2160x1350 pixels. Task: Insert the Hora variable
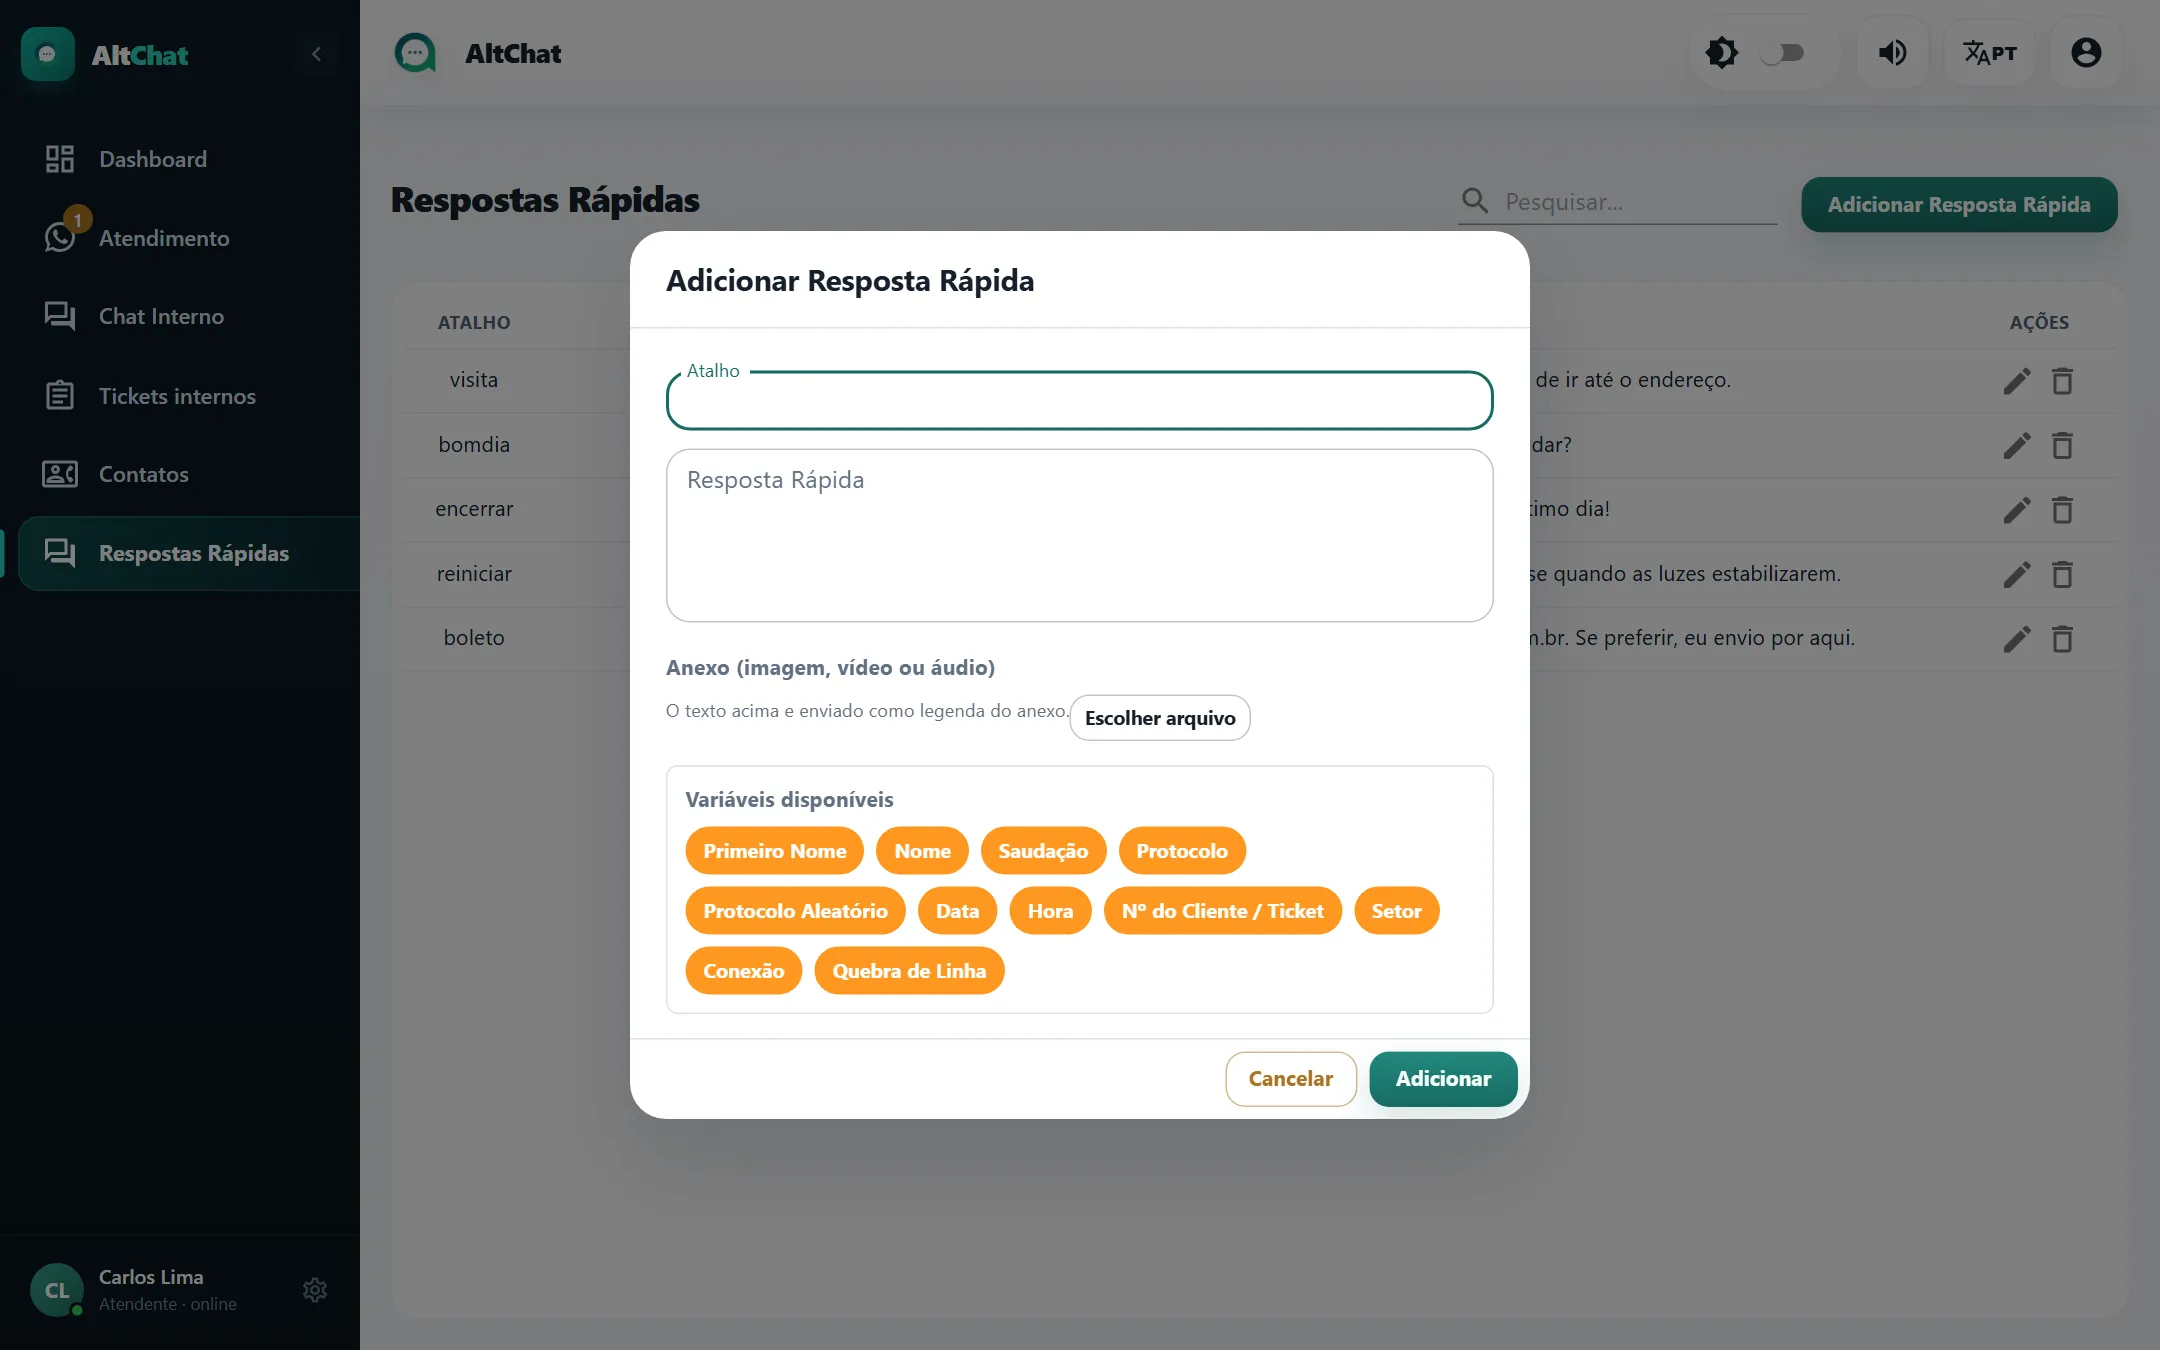(1050, 911)
